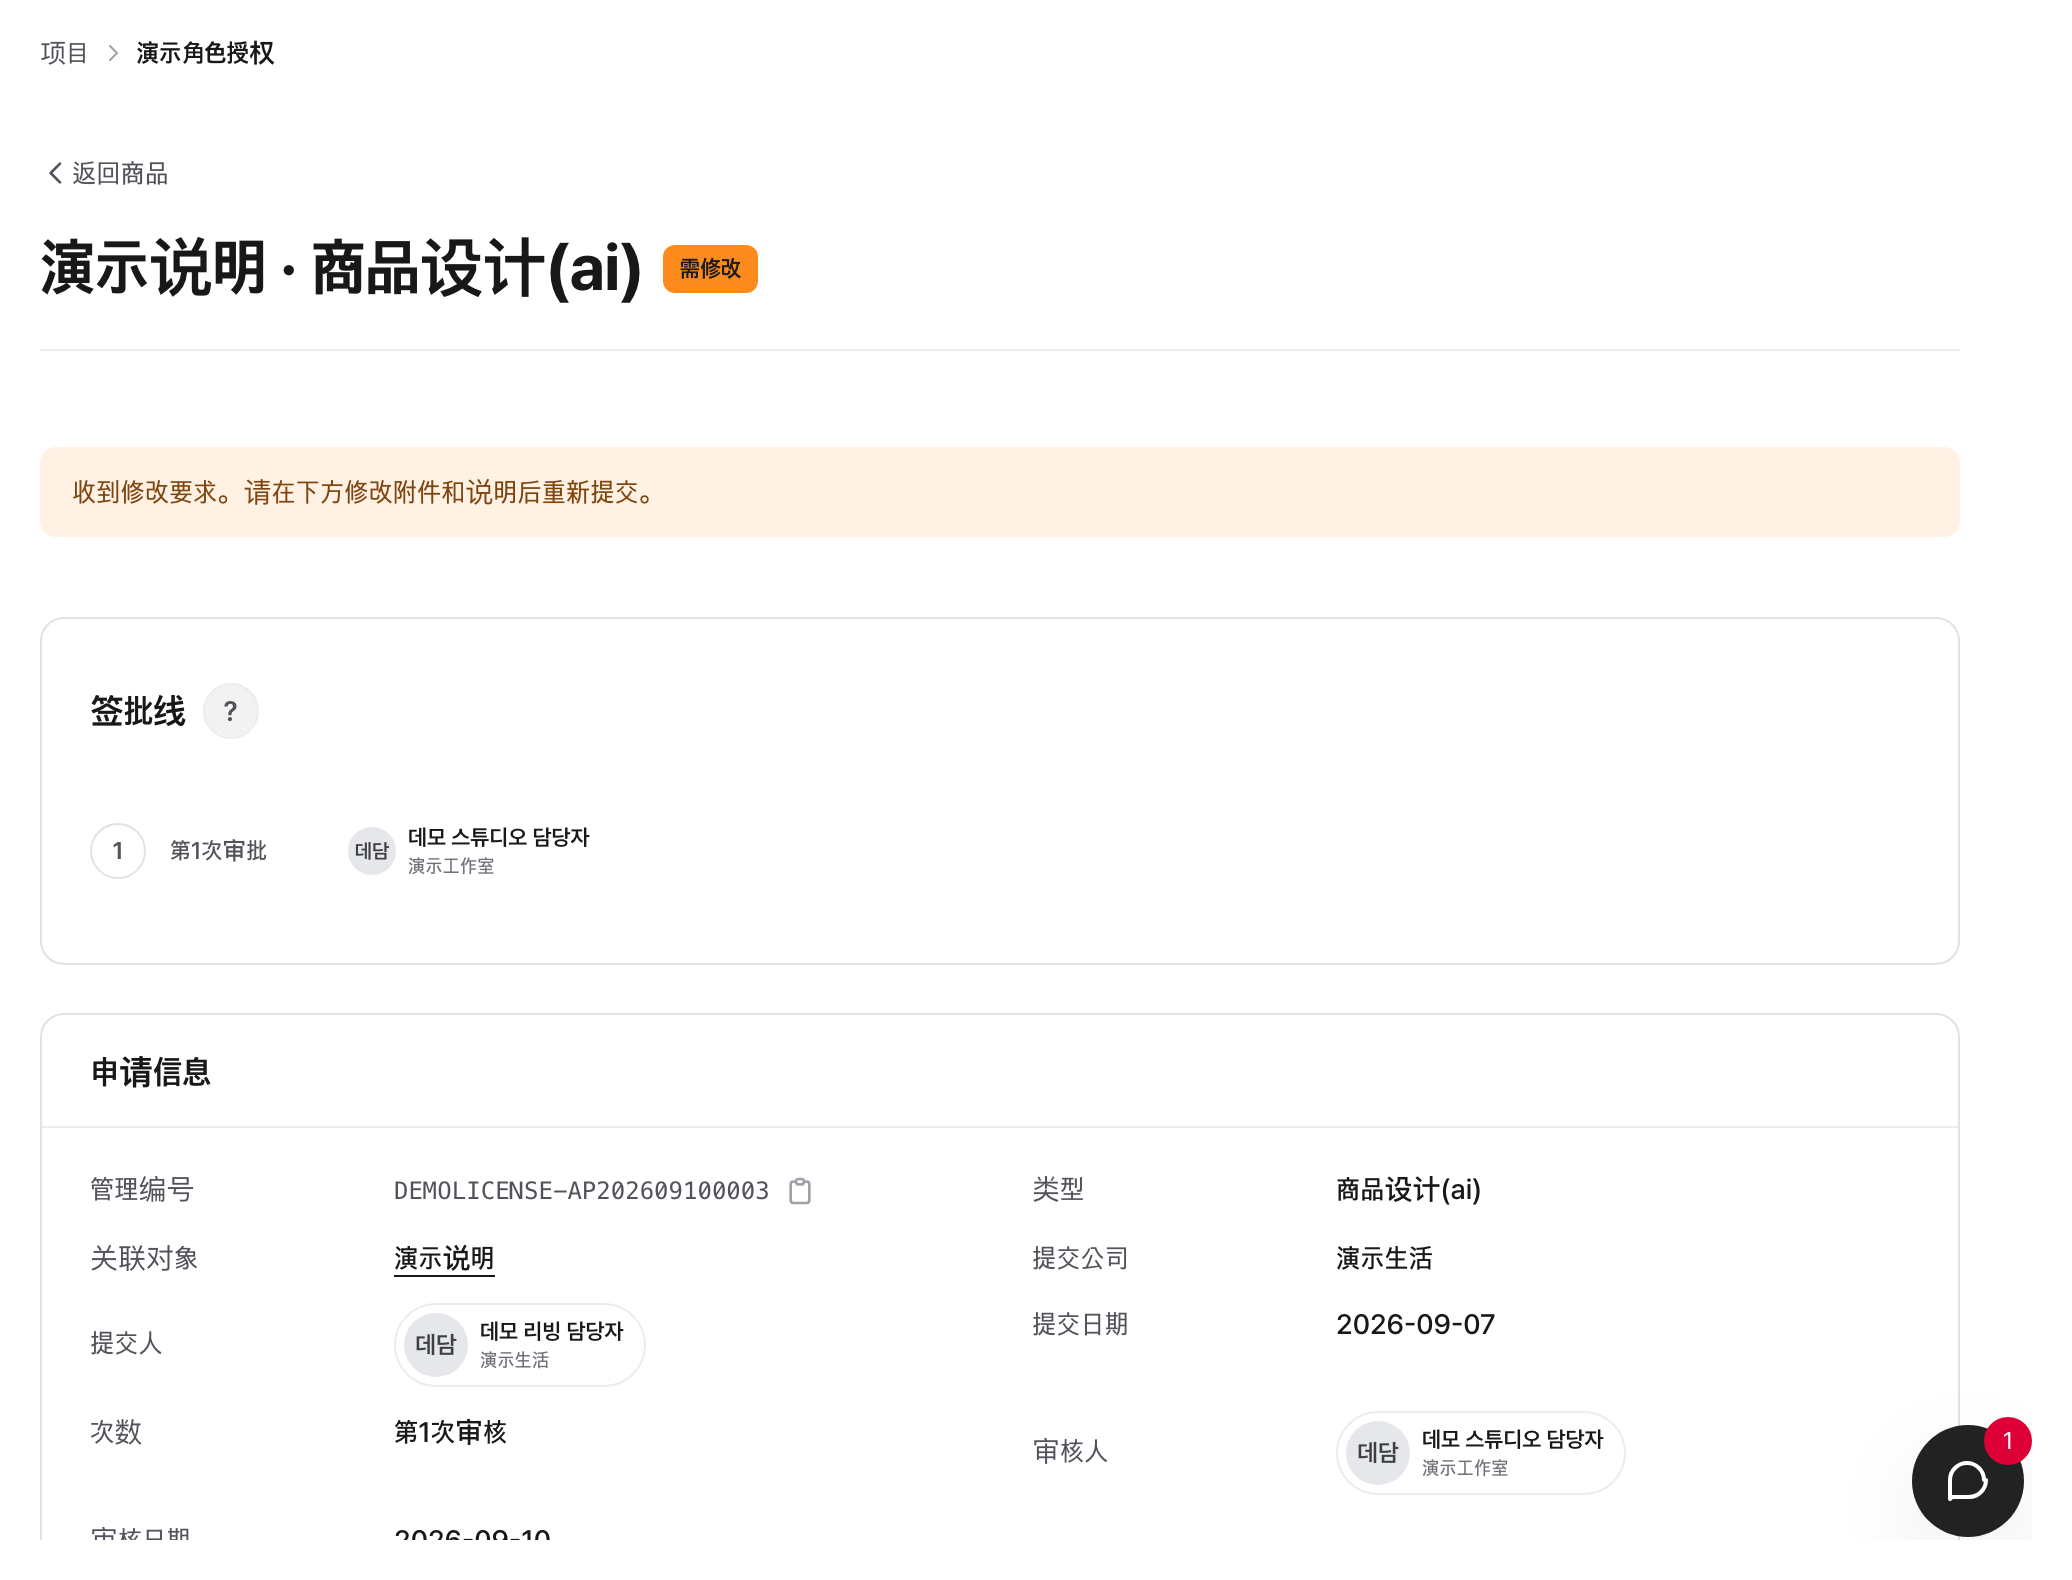Viewport: 2072px width, 1580px height.
Task: Click the 需修改 status badge
Action: tap(710, 269)
